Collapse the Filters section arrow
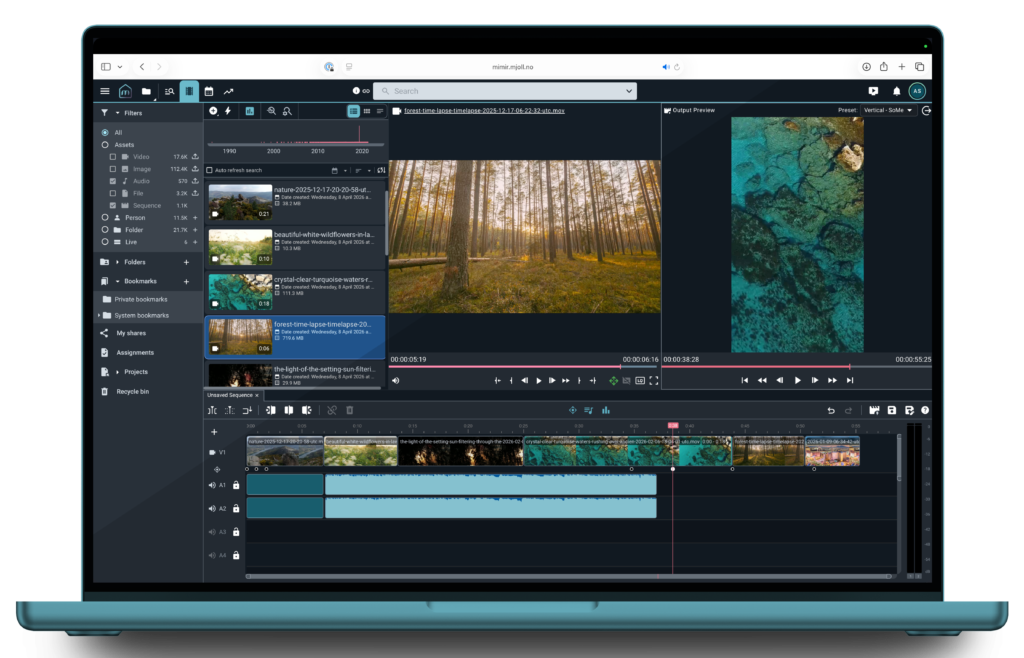 click(118, 113)
